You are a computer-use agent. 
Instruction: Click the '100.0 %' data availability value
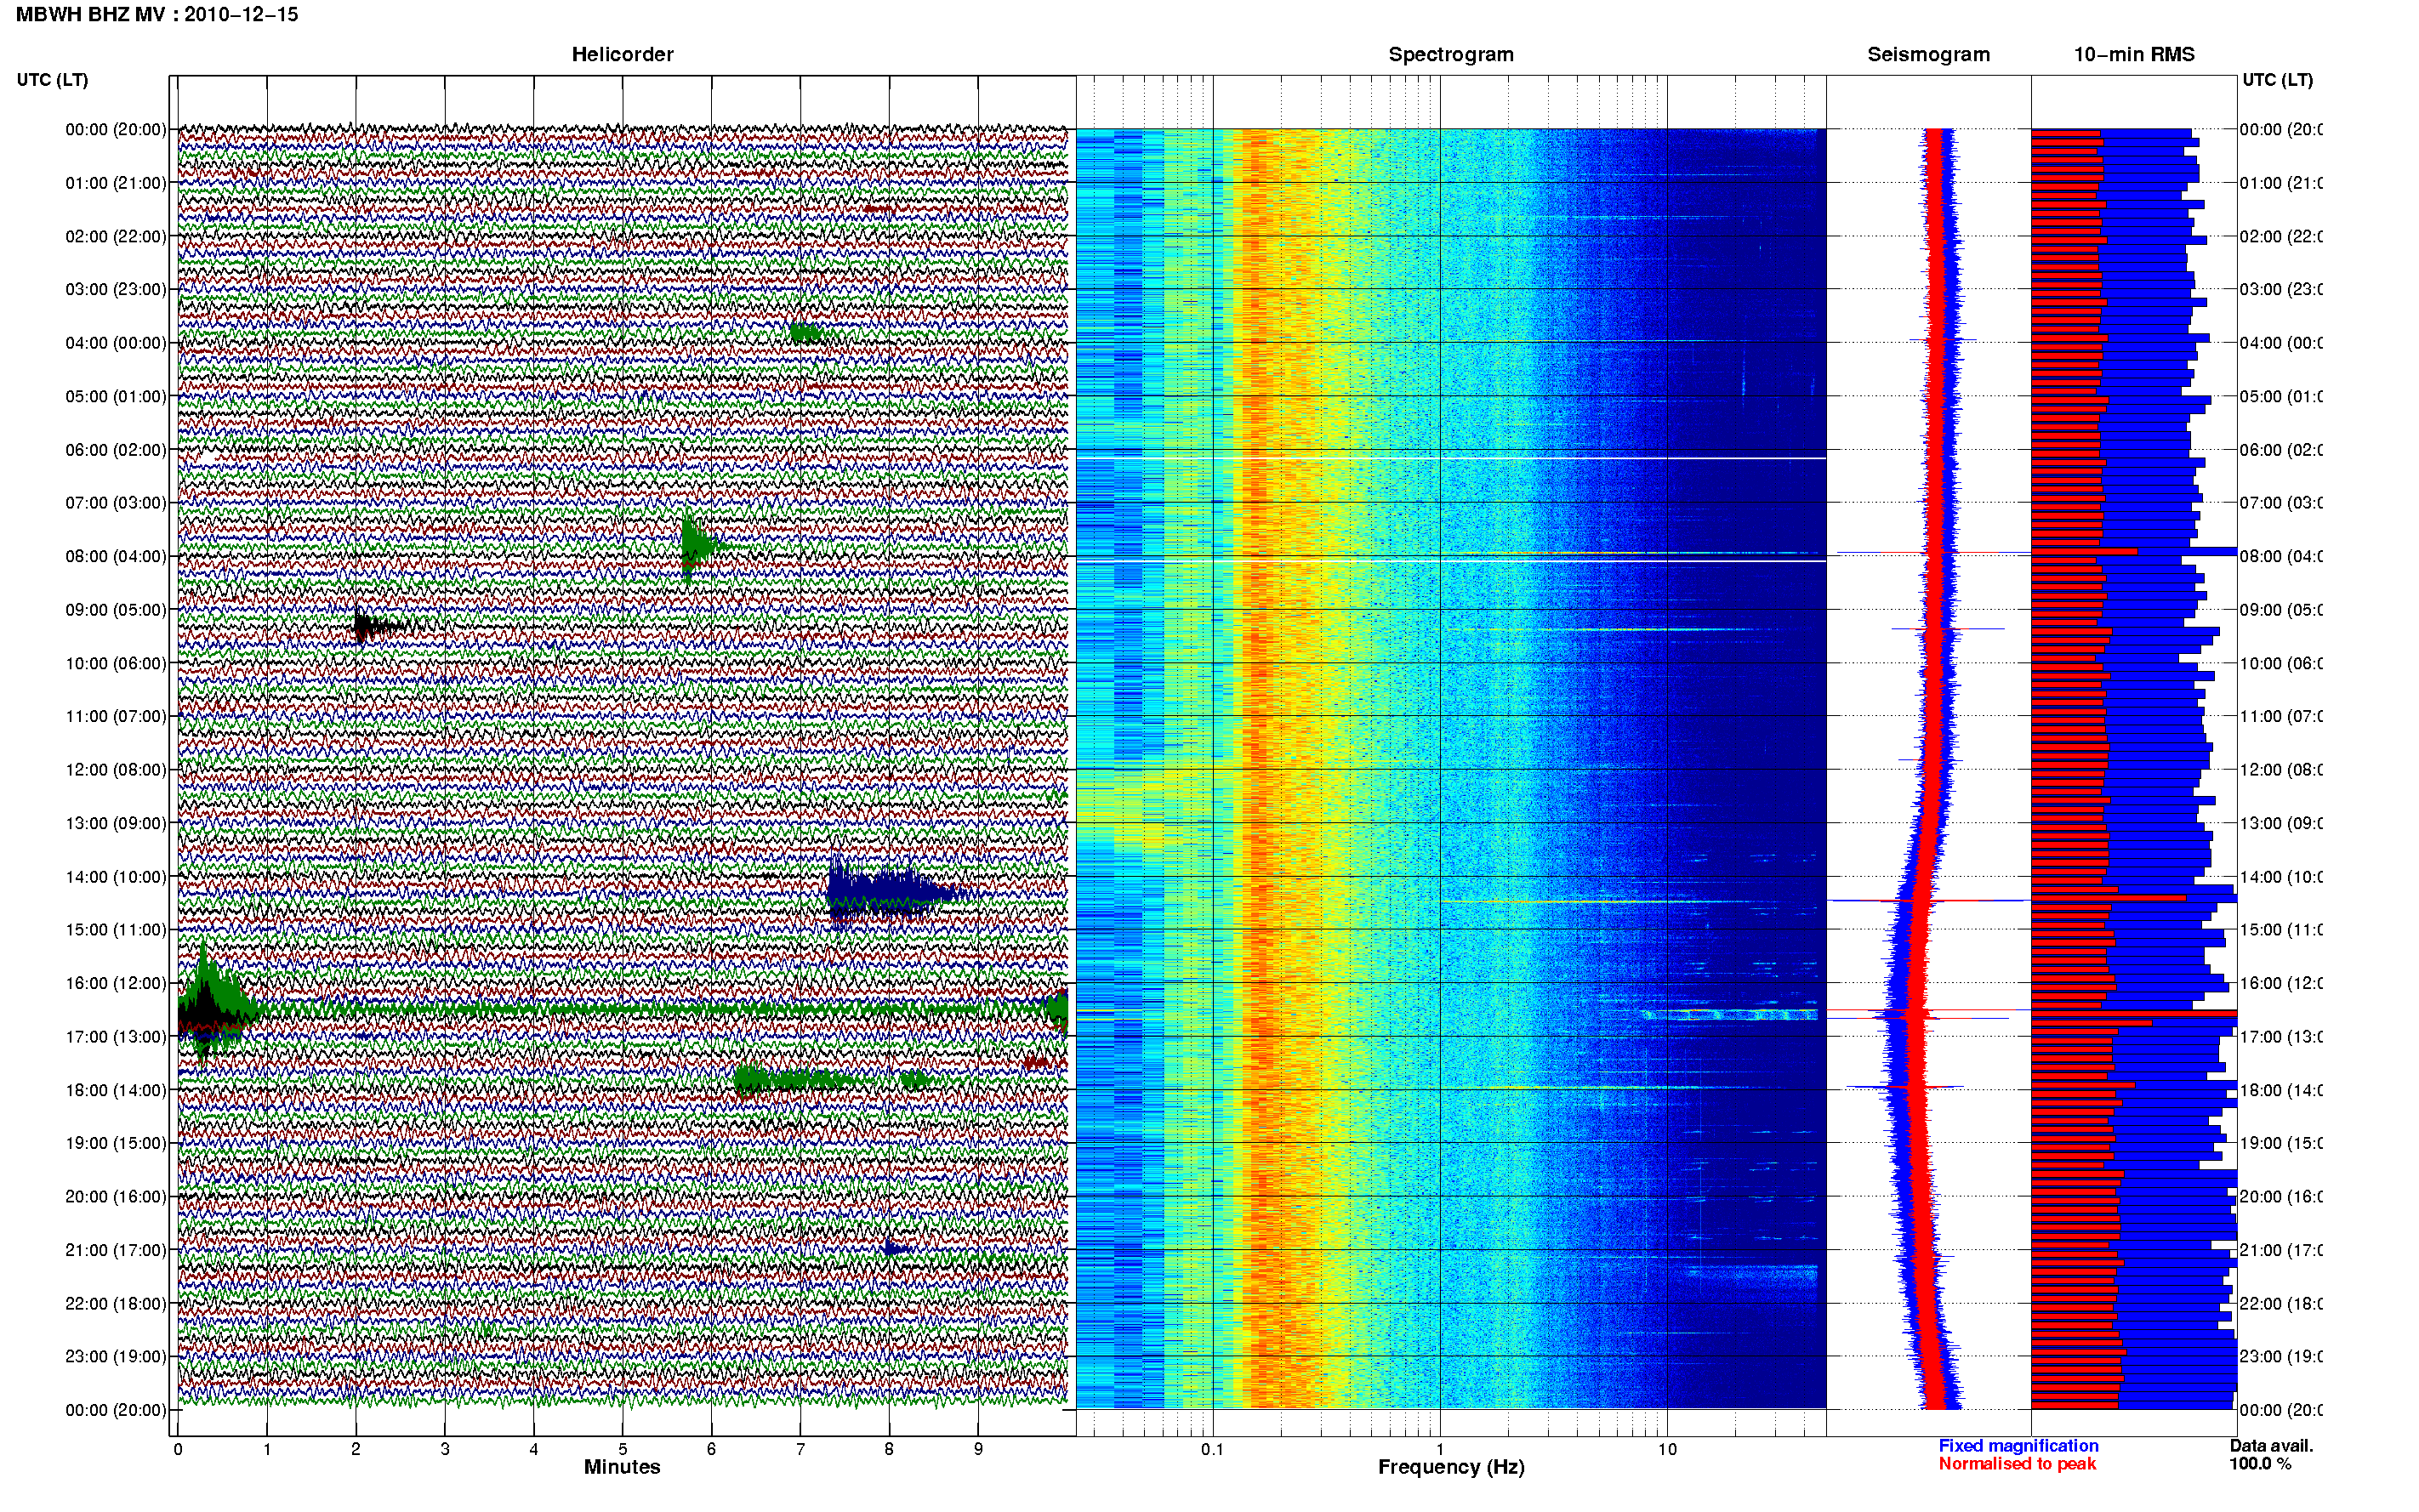[2259, 1464]
